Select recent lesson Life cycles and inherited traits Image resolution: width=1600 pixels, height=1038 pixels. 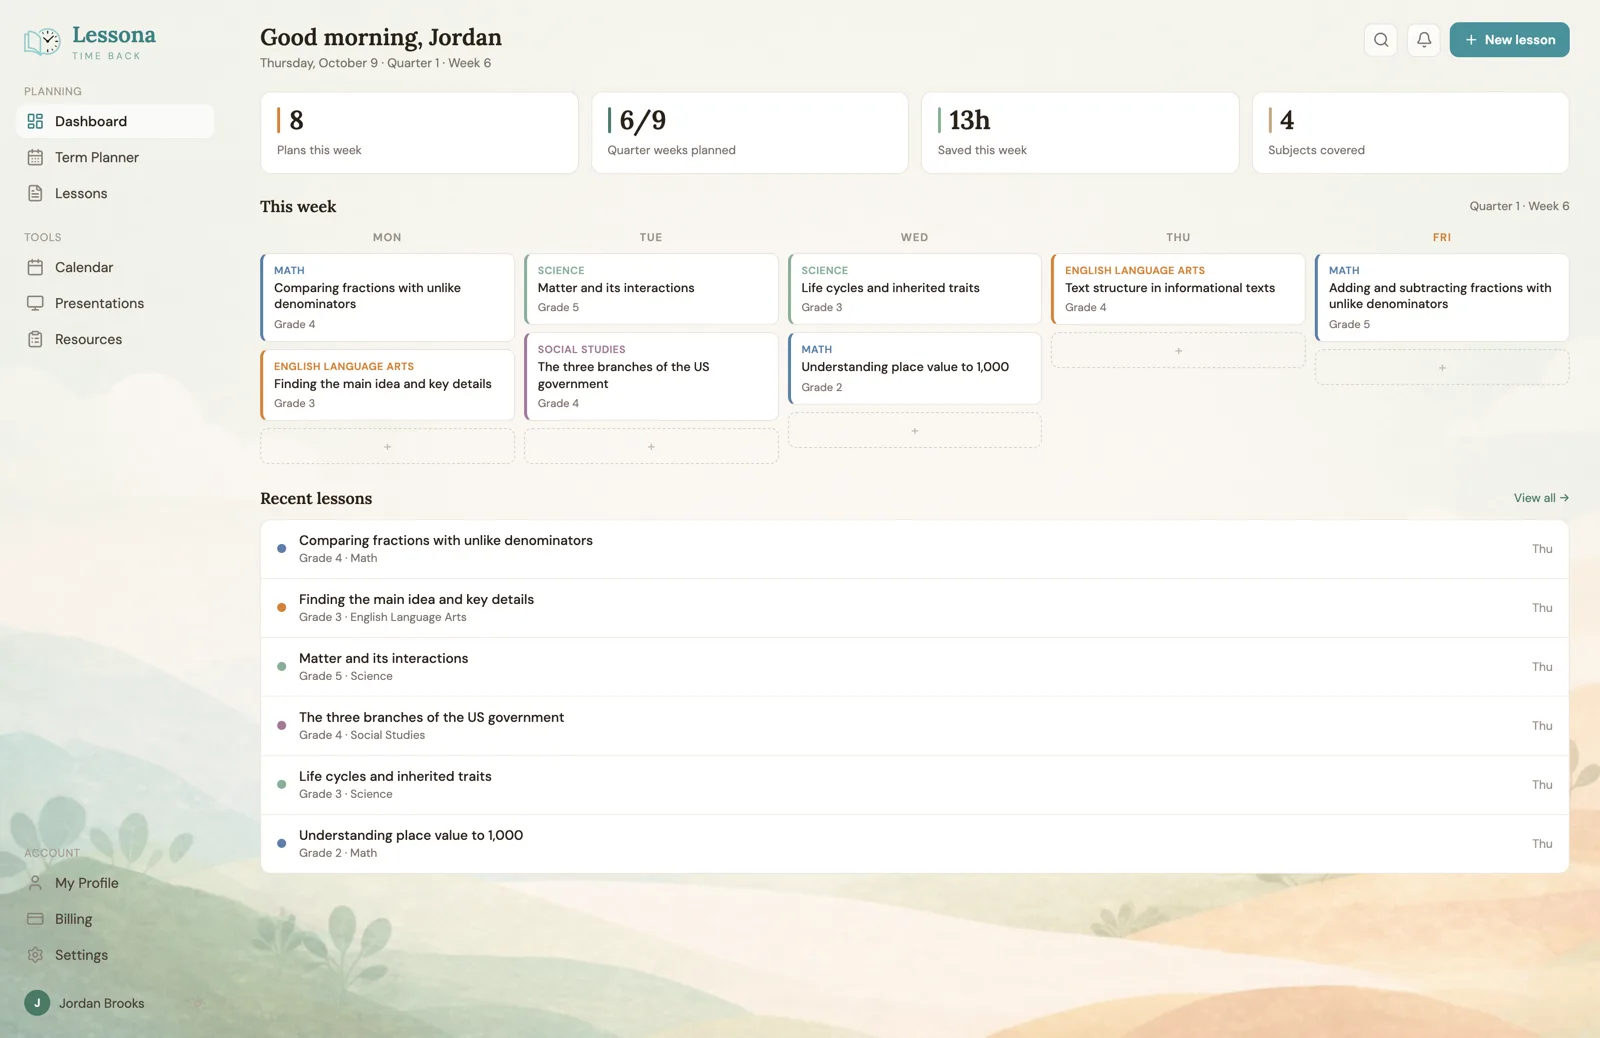click(914, 785)
